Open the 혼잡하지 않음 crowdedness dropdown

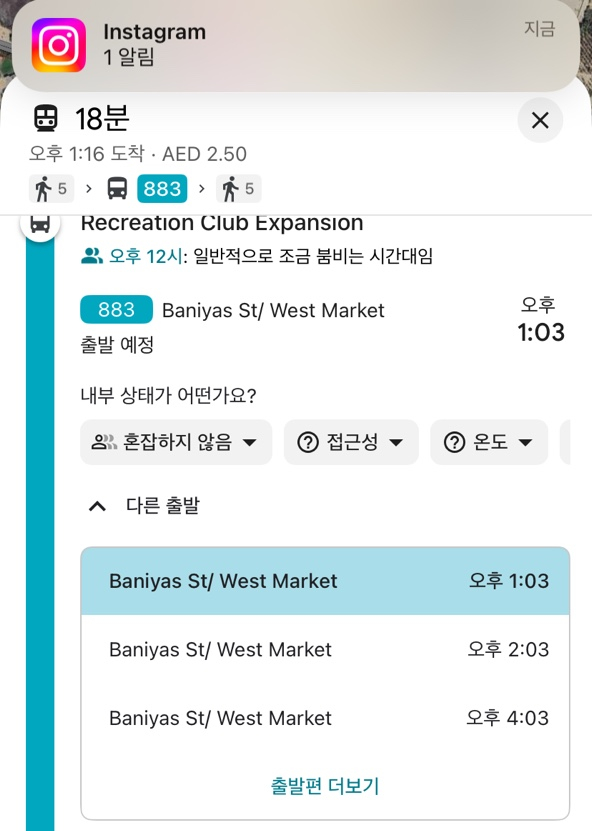pos(176,442)
